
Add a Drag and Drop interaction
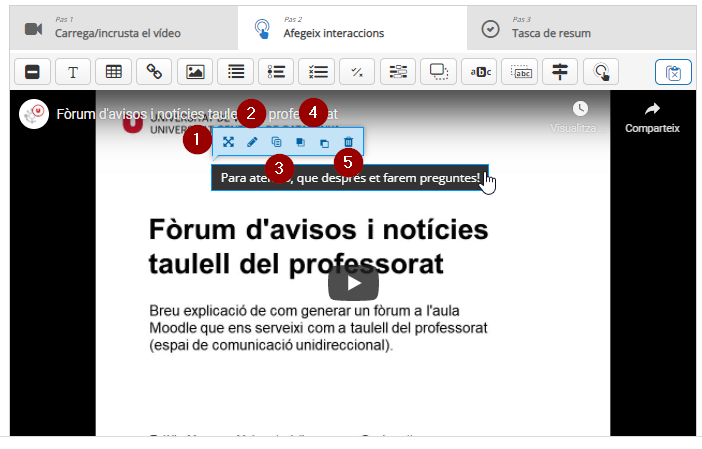coord(438,72)
